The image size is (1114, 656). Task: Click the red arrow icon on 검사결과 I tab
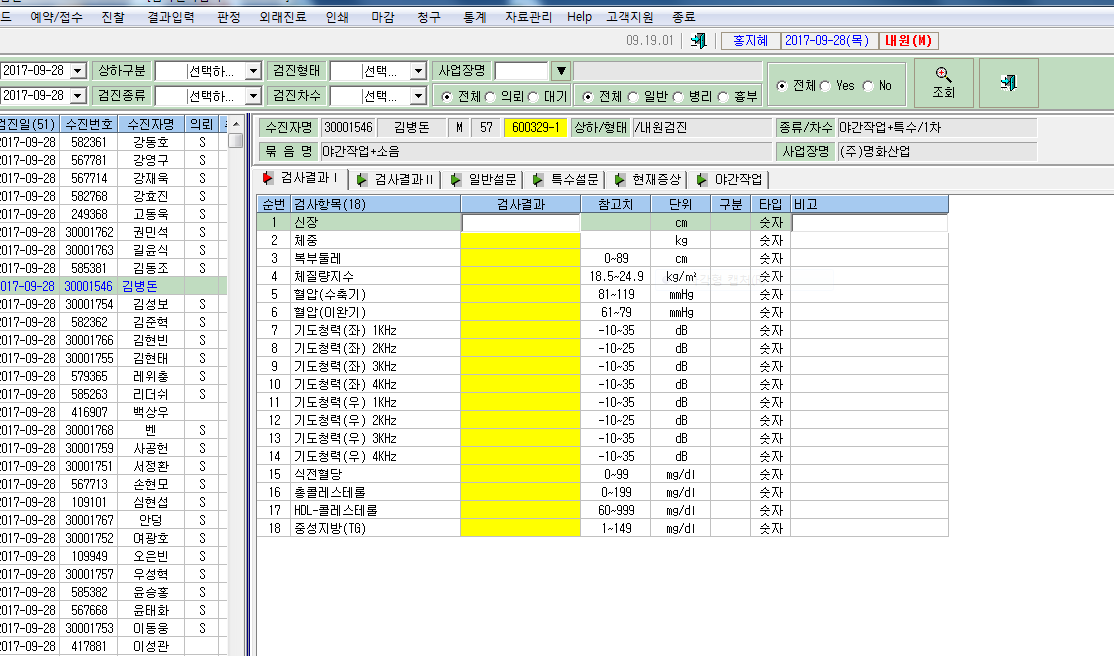268,178
